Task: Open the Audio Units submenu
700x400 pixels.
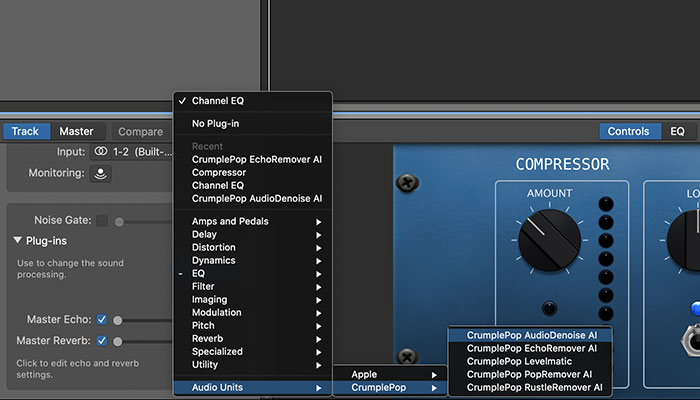Action: coord(253,388)
